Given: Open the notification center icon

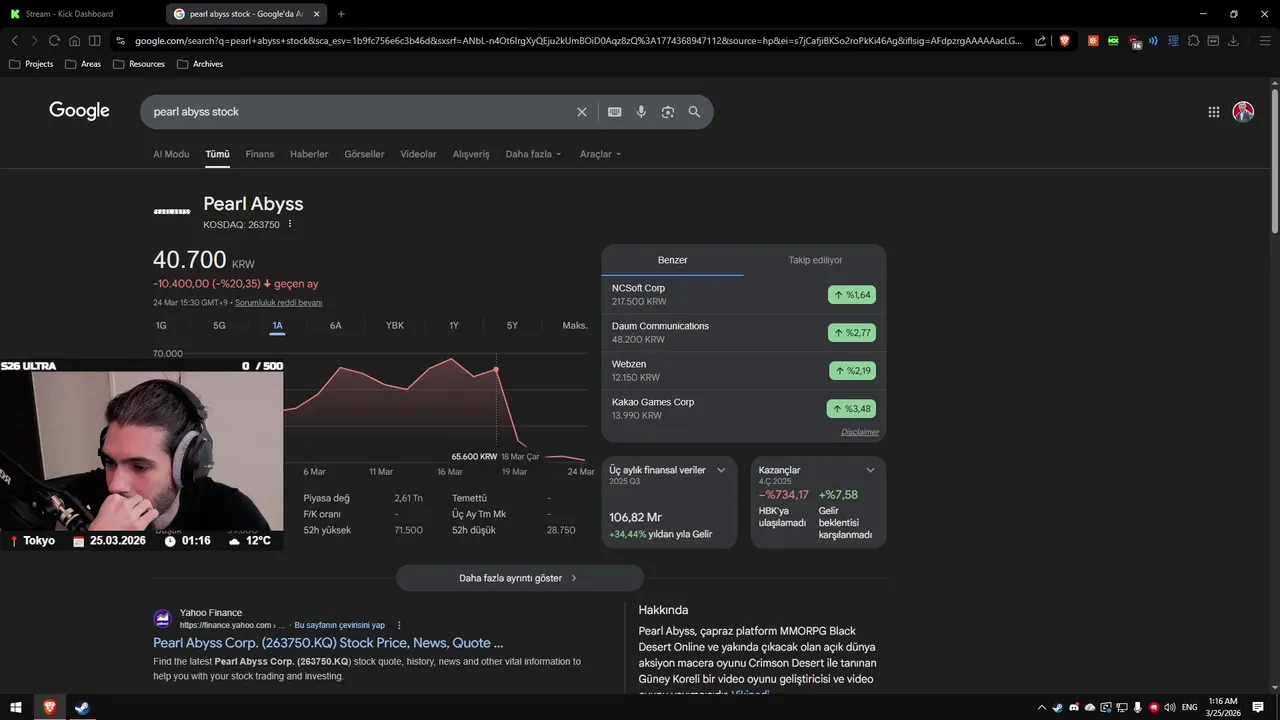Looking at the screenshot, I should pyautogui.click(x=1258, y=707).
